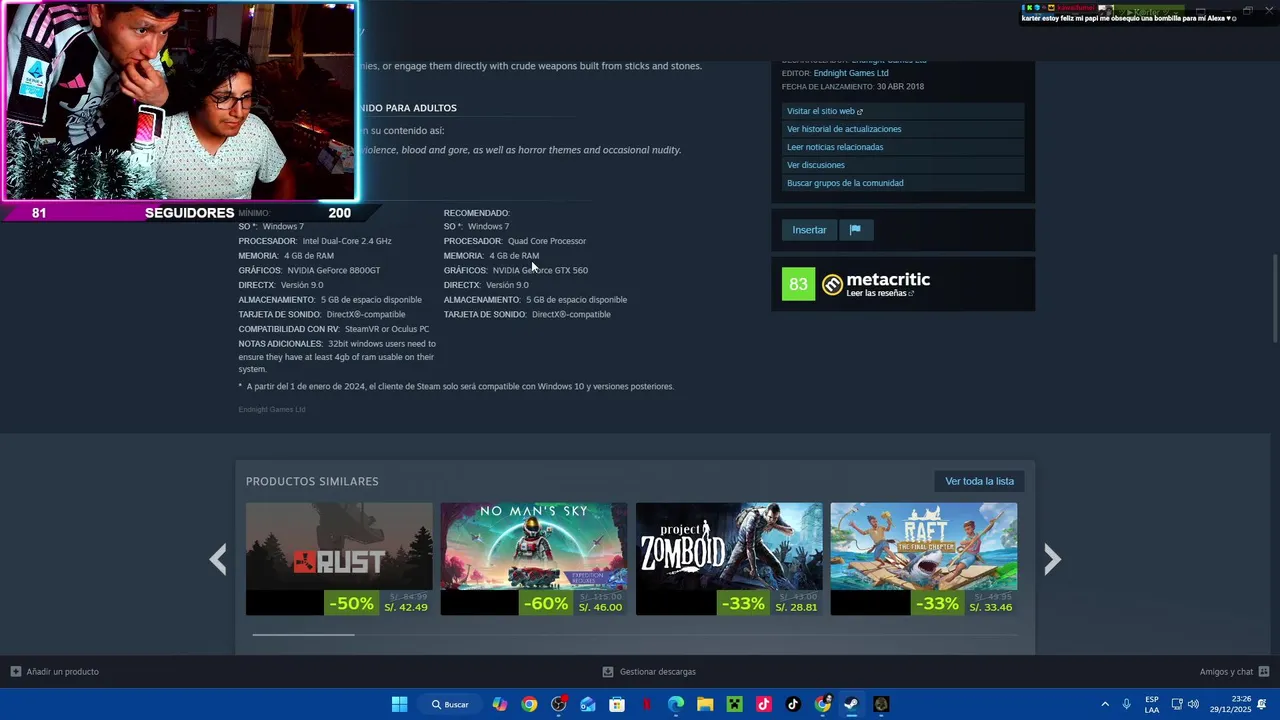Open the Rust game card
1280x720 pixels.
click(339, 559)
